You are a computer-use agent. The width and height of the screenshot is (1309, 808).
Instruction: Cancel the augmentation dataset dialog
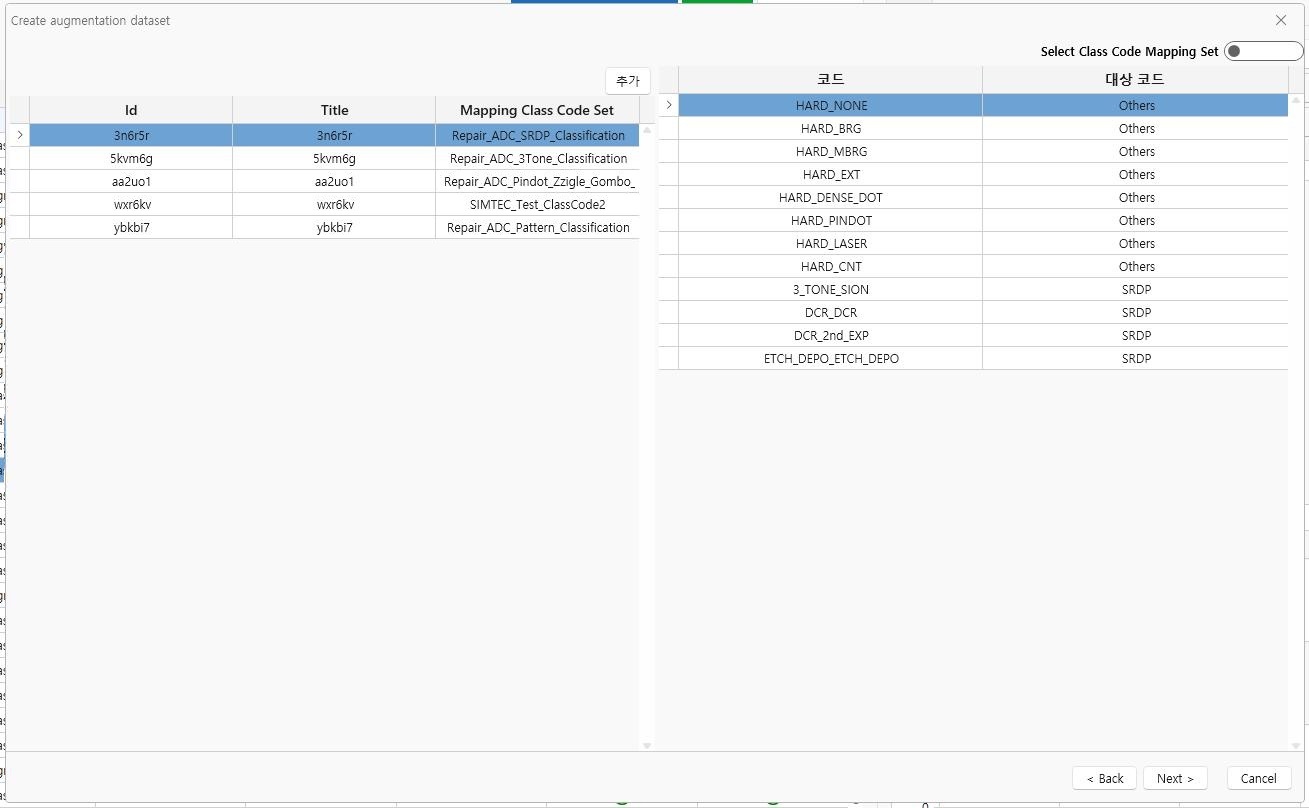pyautogui.click(x=1257, y=778)
